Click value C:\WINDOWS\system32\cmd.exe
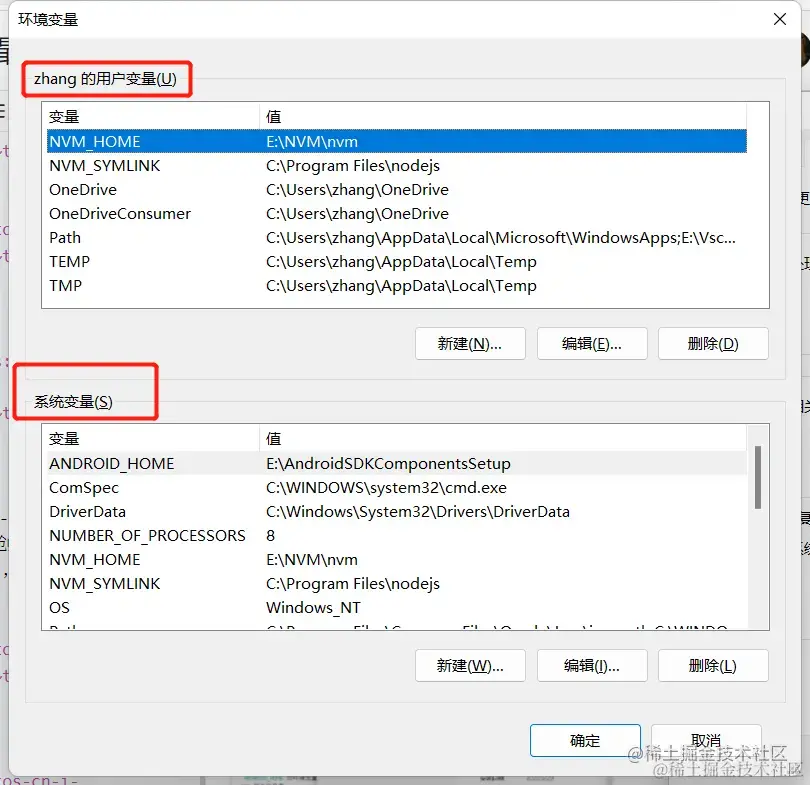 click(386, 488)
